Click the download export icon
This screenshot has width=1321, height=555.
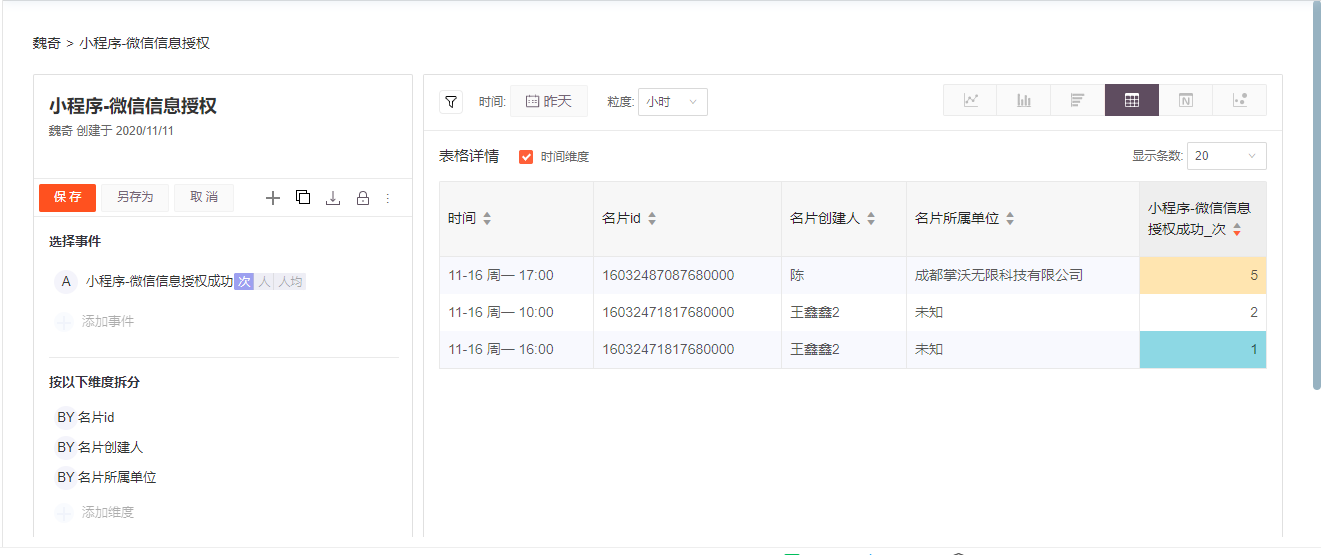[x=333, y=198]
